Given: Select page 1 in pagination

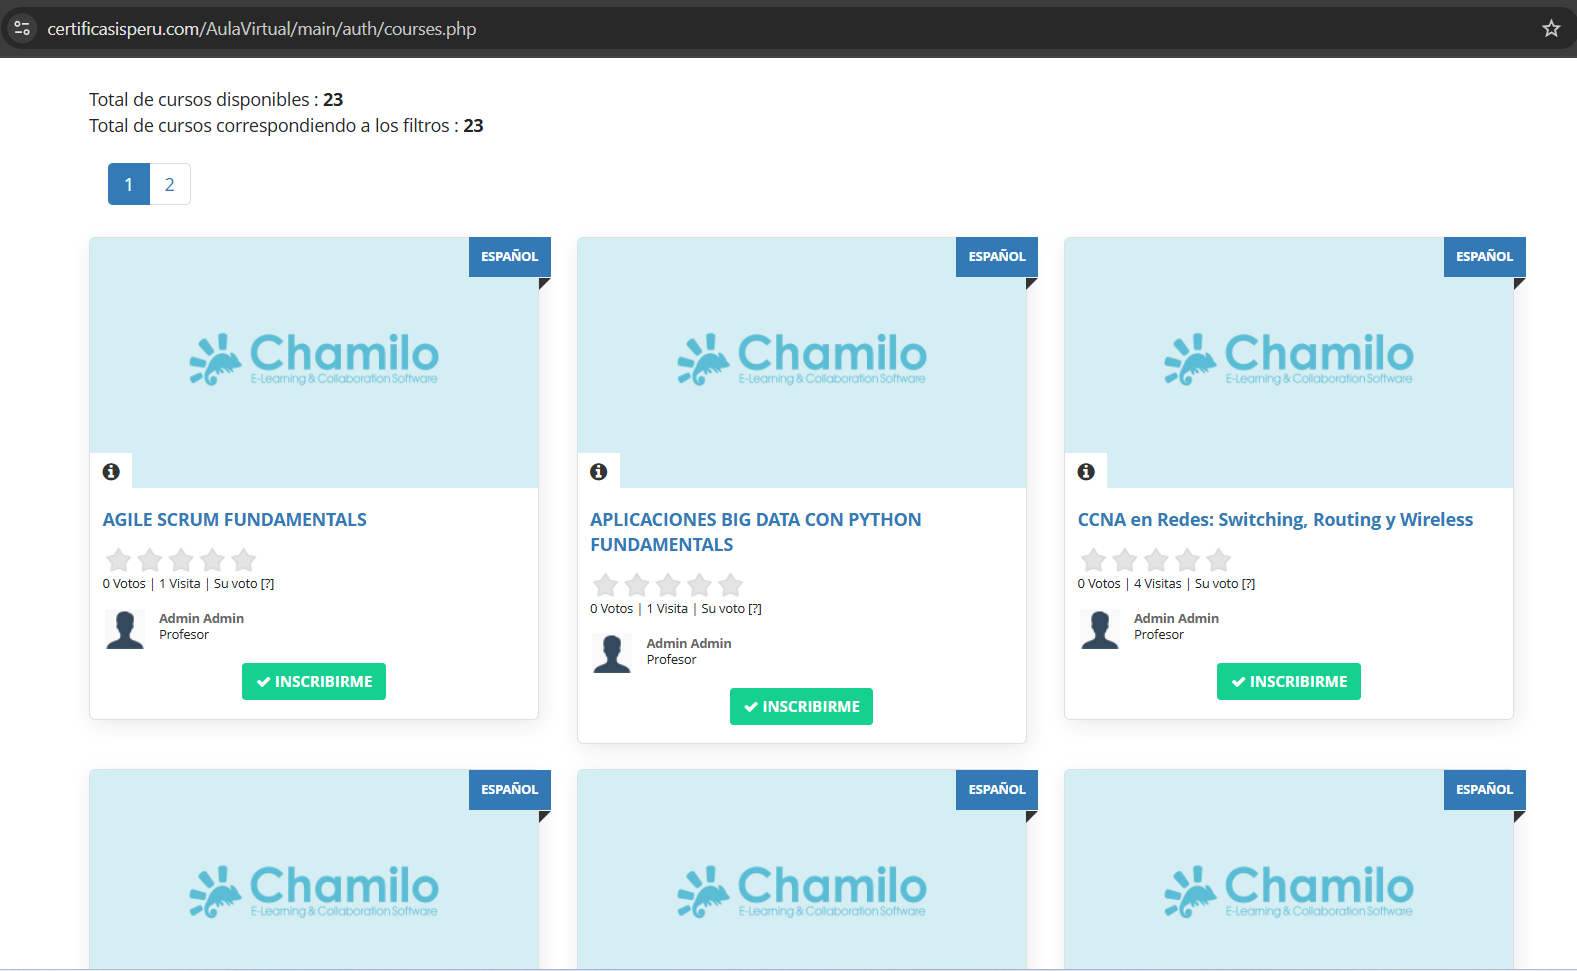Looking at the screenshot, I should pyautogui.click(x=129, y=184).
